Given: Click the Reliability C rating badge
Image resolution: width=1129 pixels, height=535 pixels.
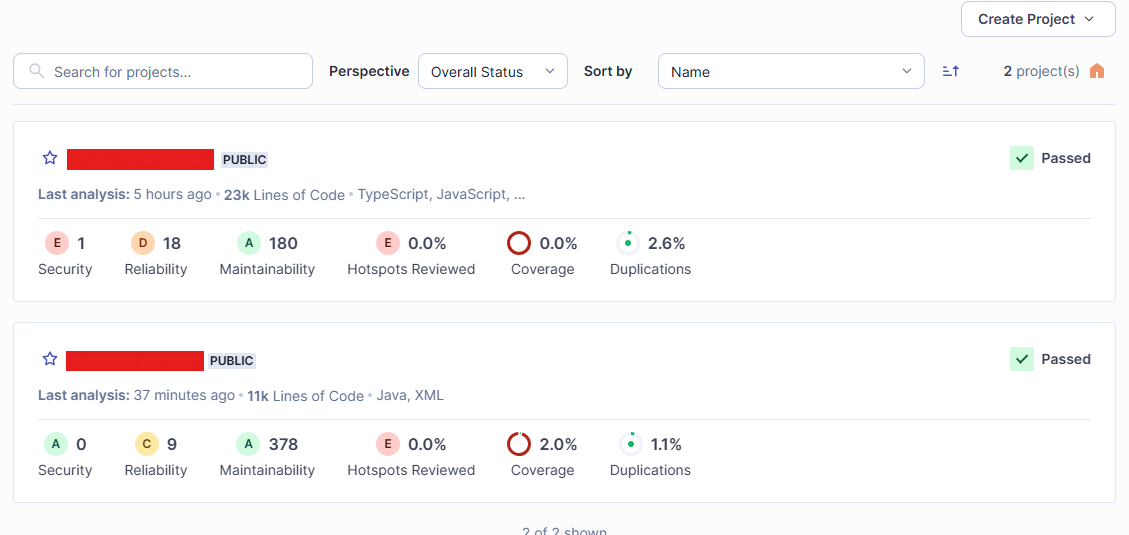Looking at the screenshot, I should tap(146, 444).
